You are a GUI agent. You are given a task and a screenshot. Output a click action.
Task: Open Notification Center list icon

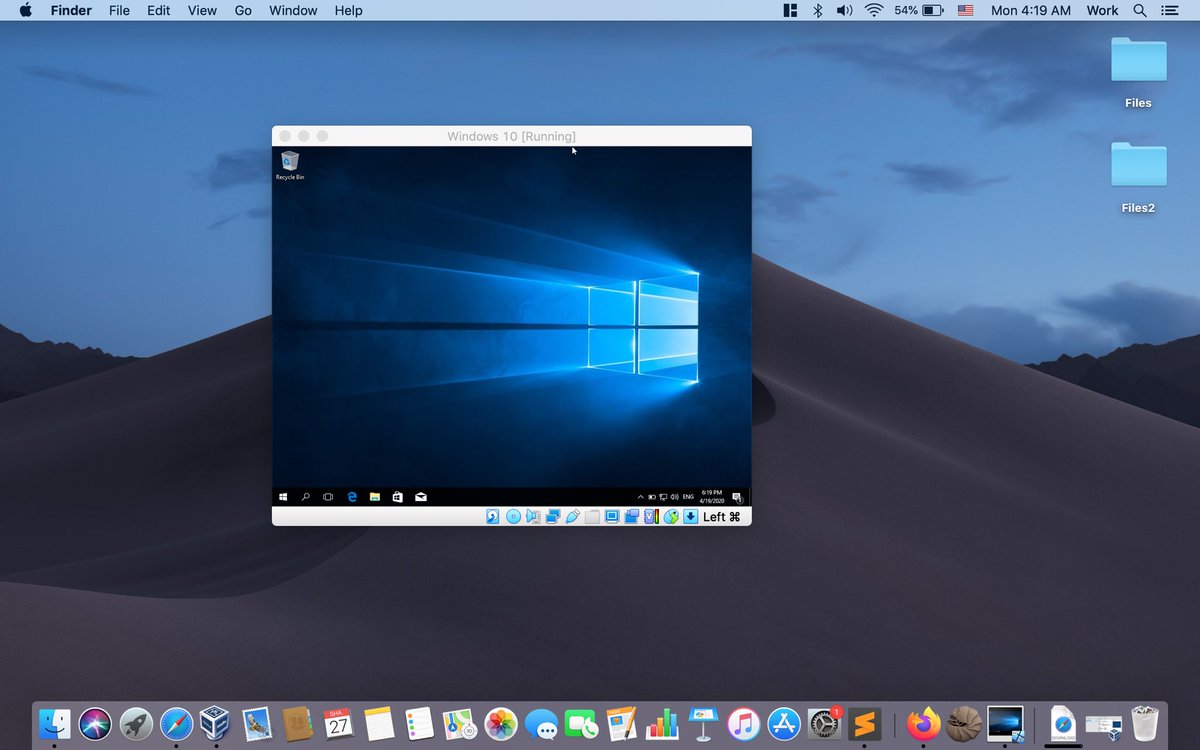coord(1170,10)
